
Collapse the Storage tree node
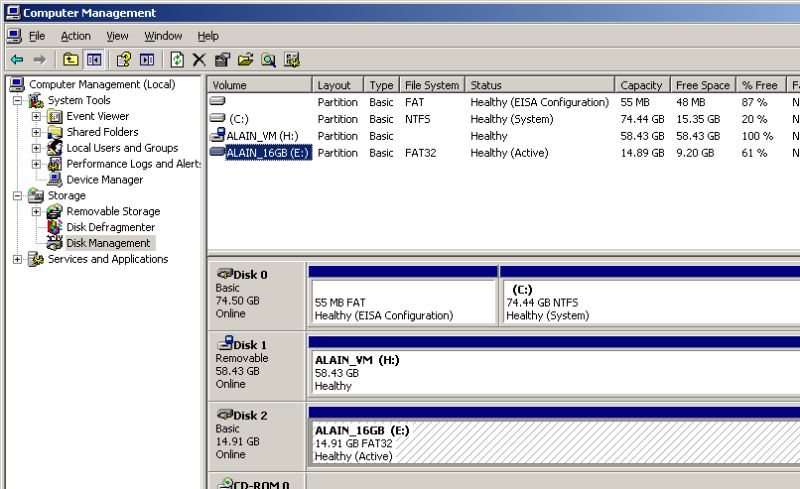(17, 195)
